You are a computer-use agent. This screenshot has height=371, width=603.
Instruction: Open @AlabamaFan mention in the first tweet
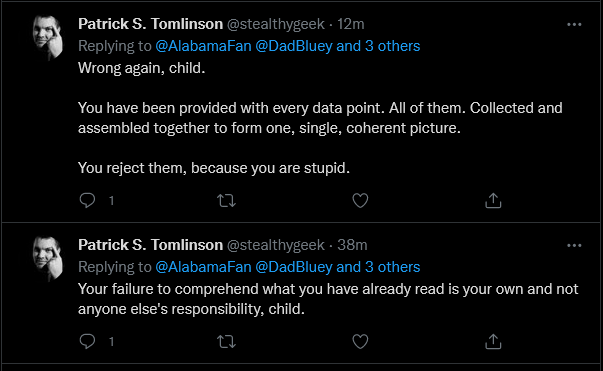coord(203,46)
